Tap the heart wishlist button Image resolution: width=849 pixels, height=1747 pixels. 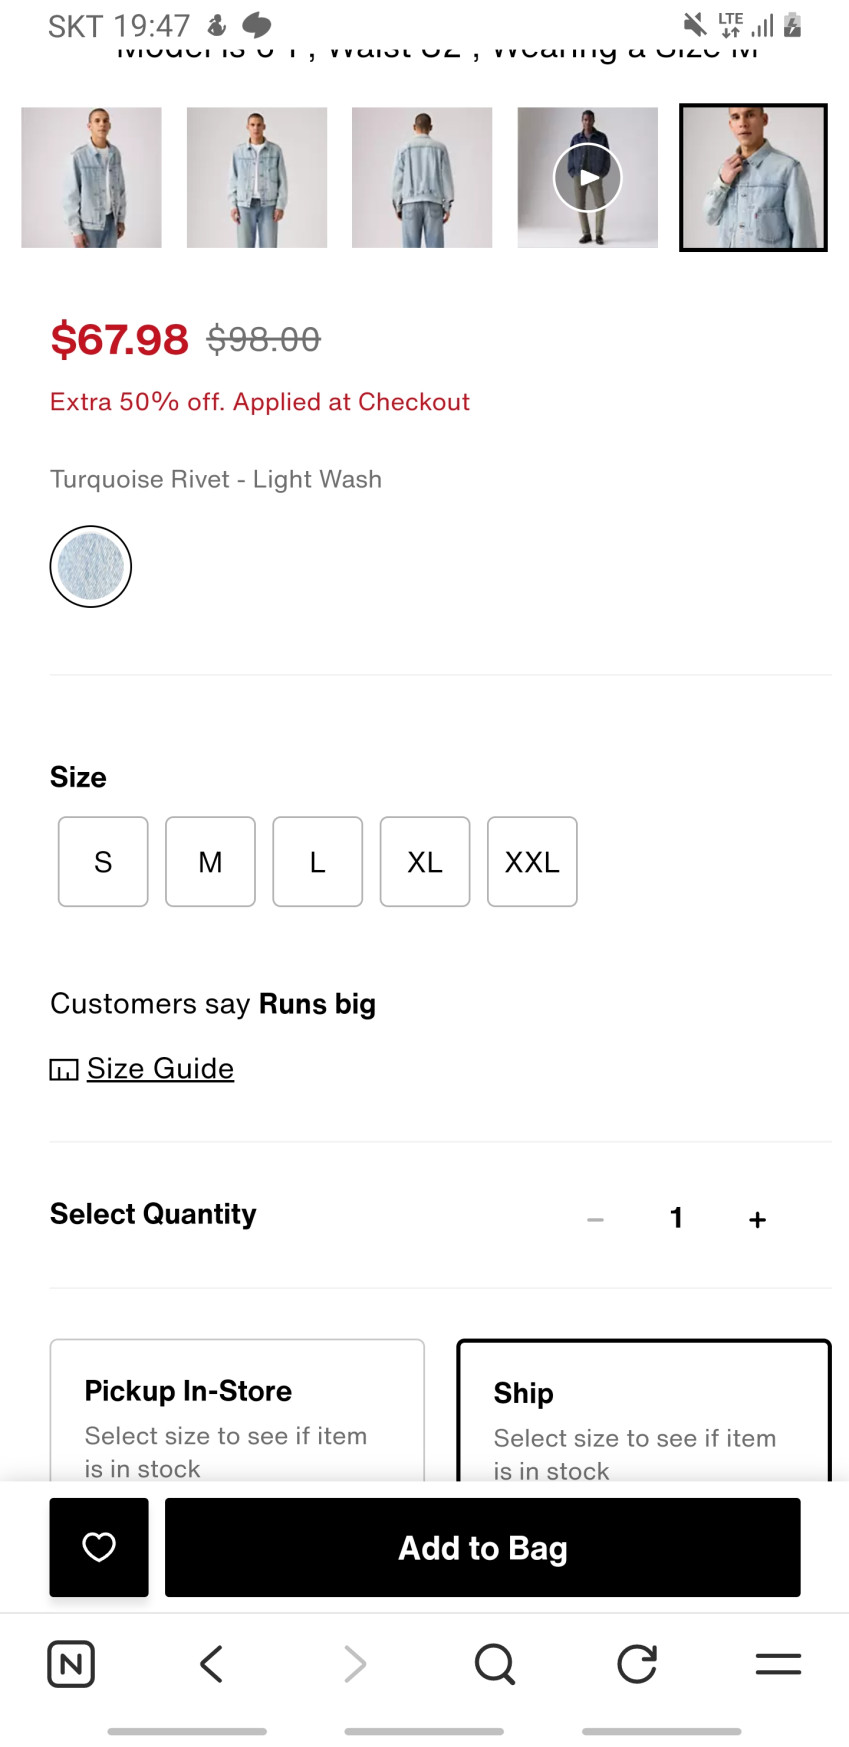pyautogui.click(x=99, y=1547)
